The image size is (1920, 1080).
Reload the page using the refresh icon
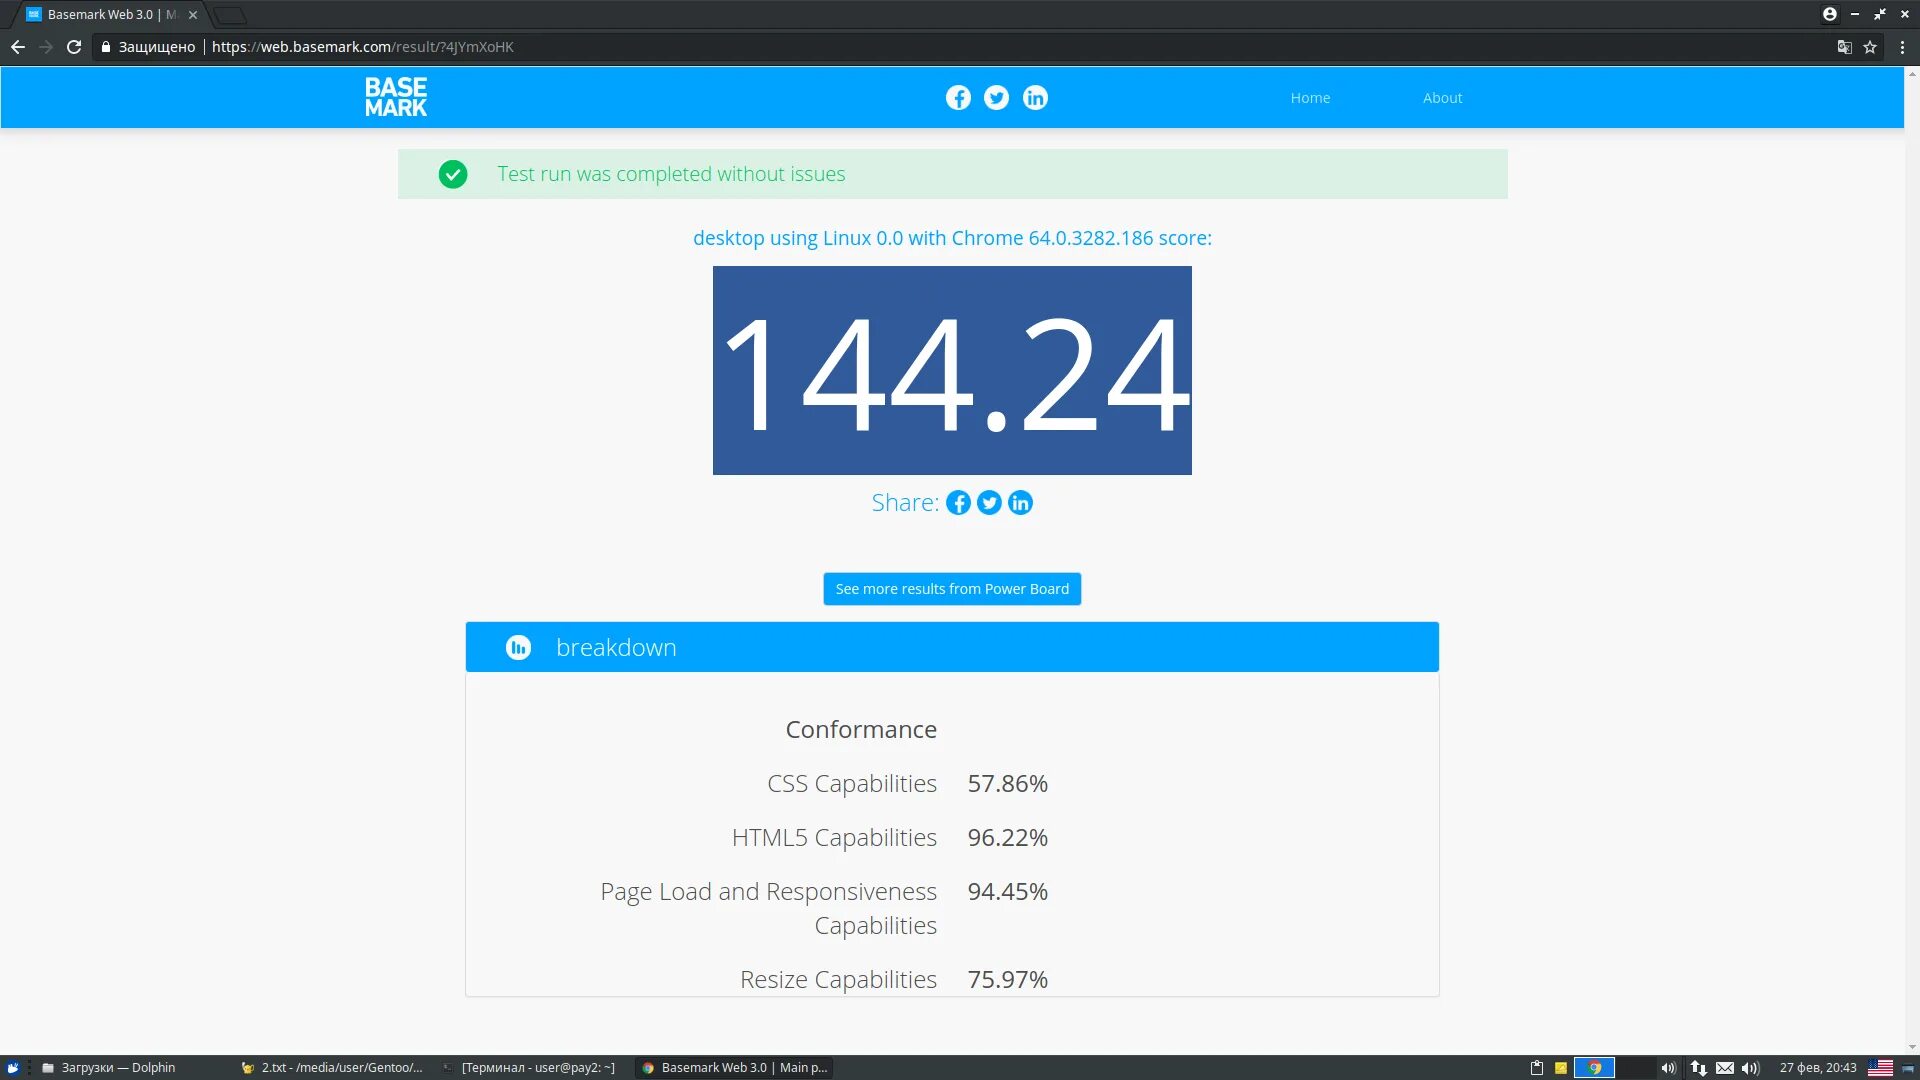click(x=74, y=47)
